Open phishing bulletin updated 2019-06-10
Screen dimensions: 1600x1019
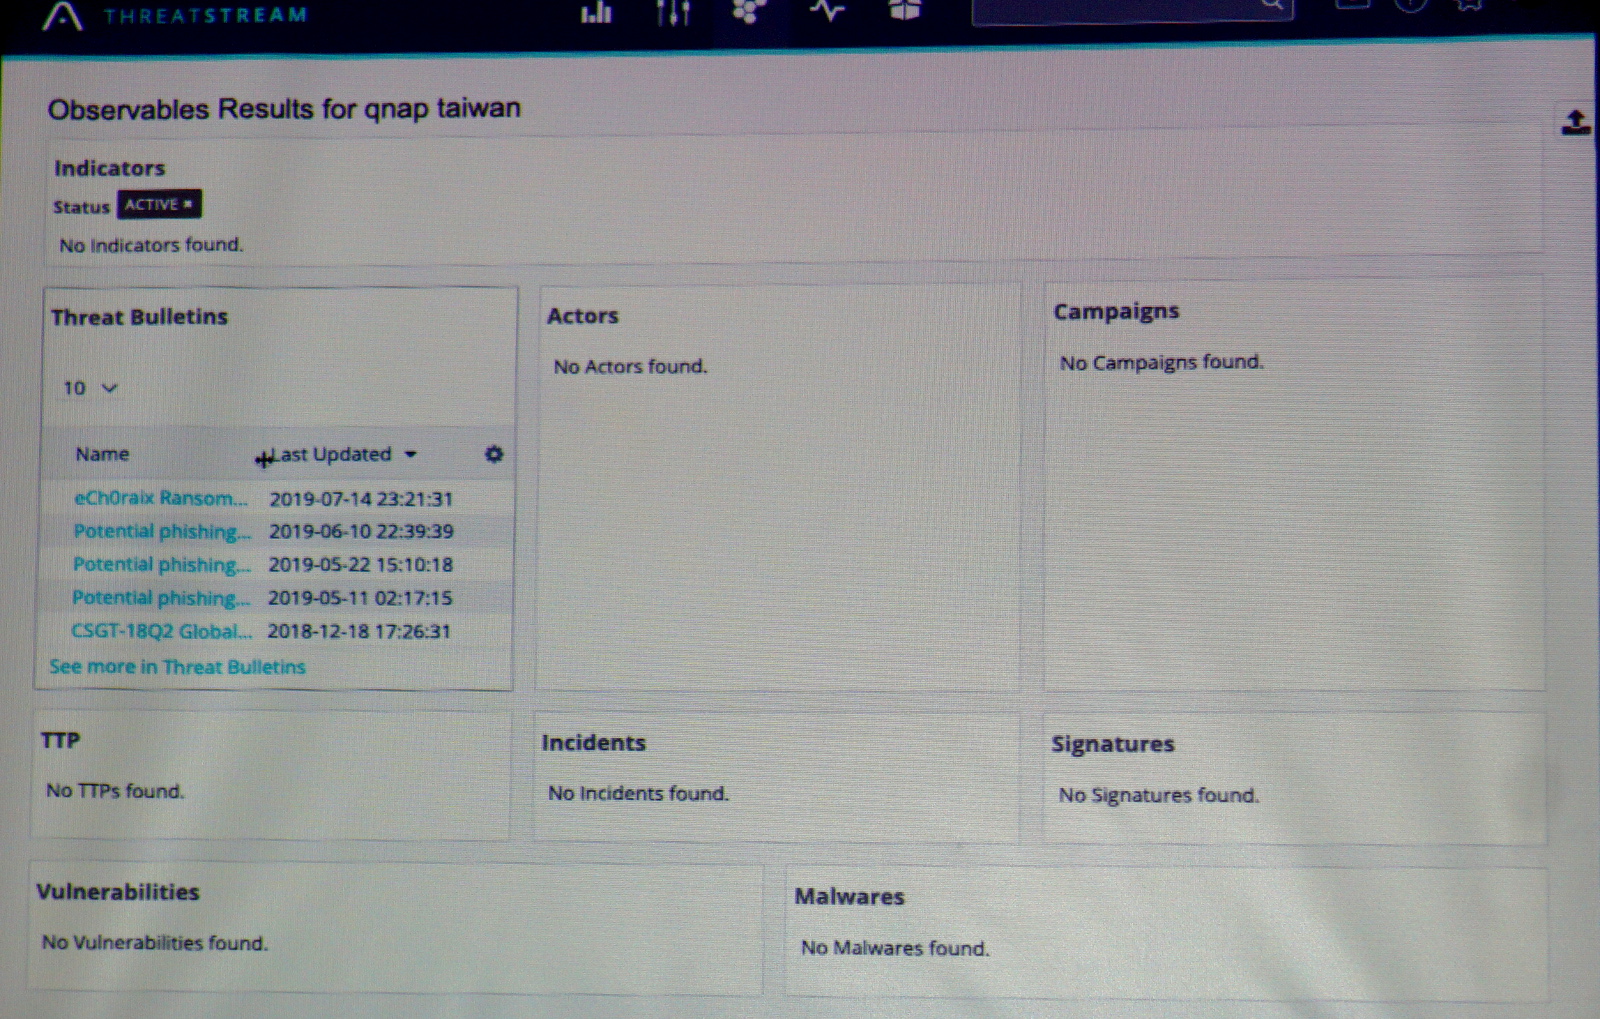point(162,531)
